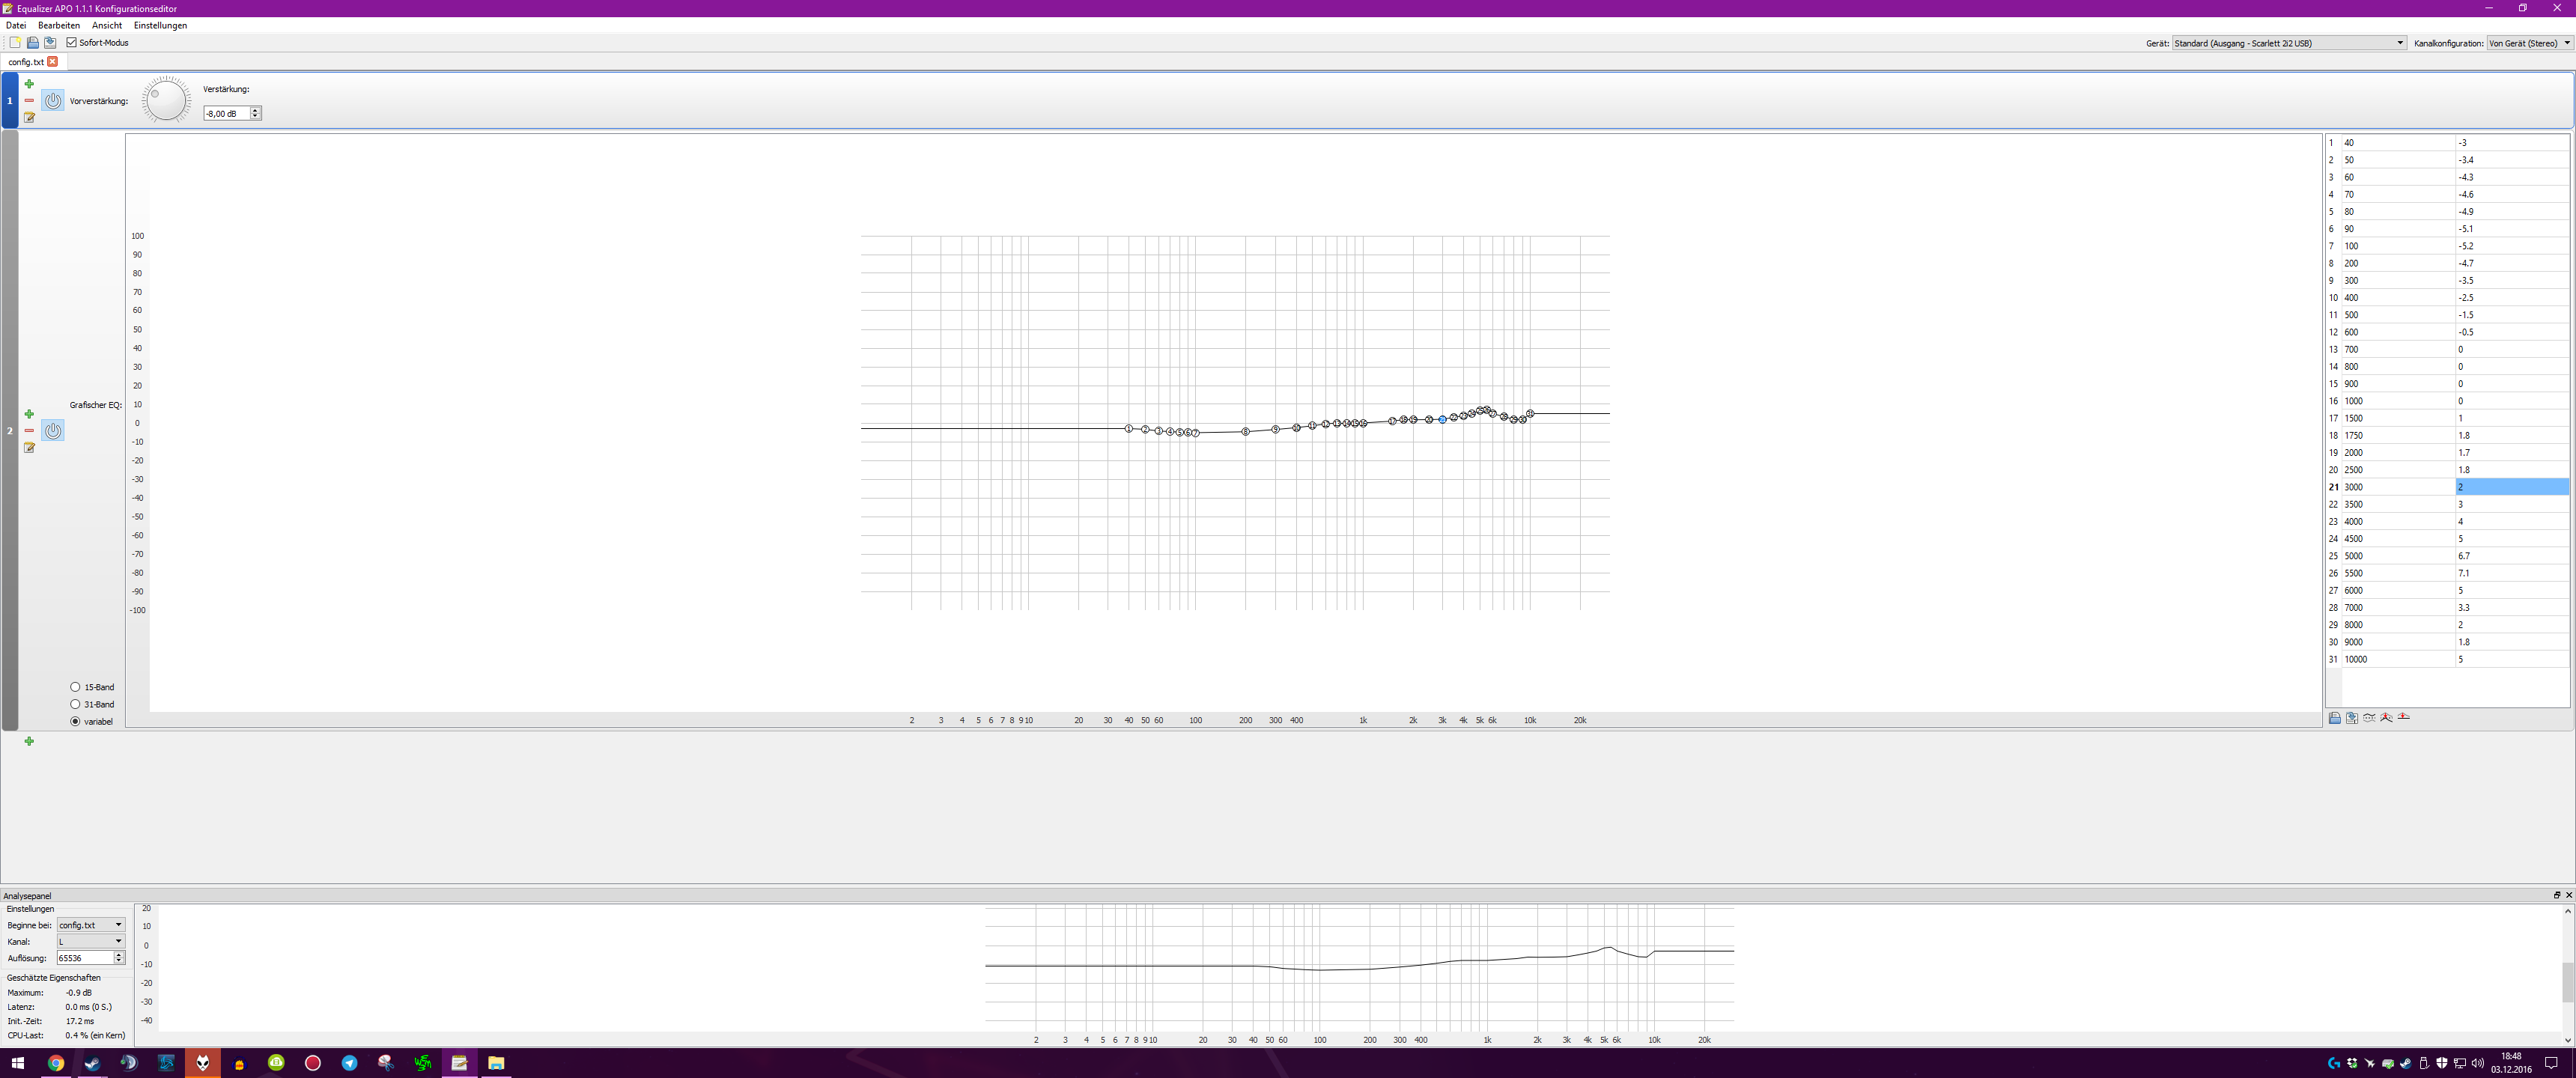2576x1078 pixels.
Task: Open the Einstellungen menu
Action: click(160, 25)
